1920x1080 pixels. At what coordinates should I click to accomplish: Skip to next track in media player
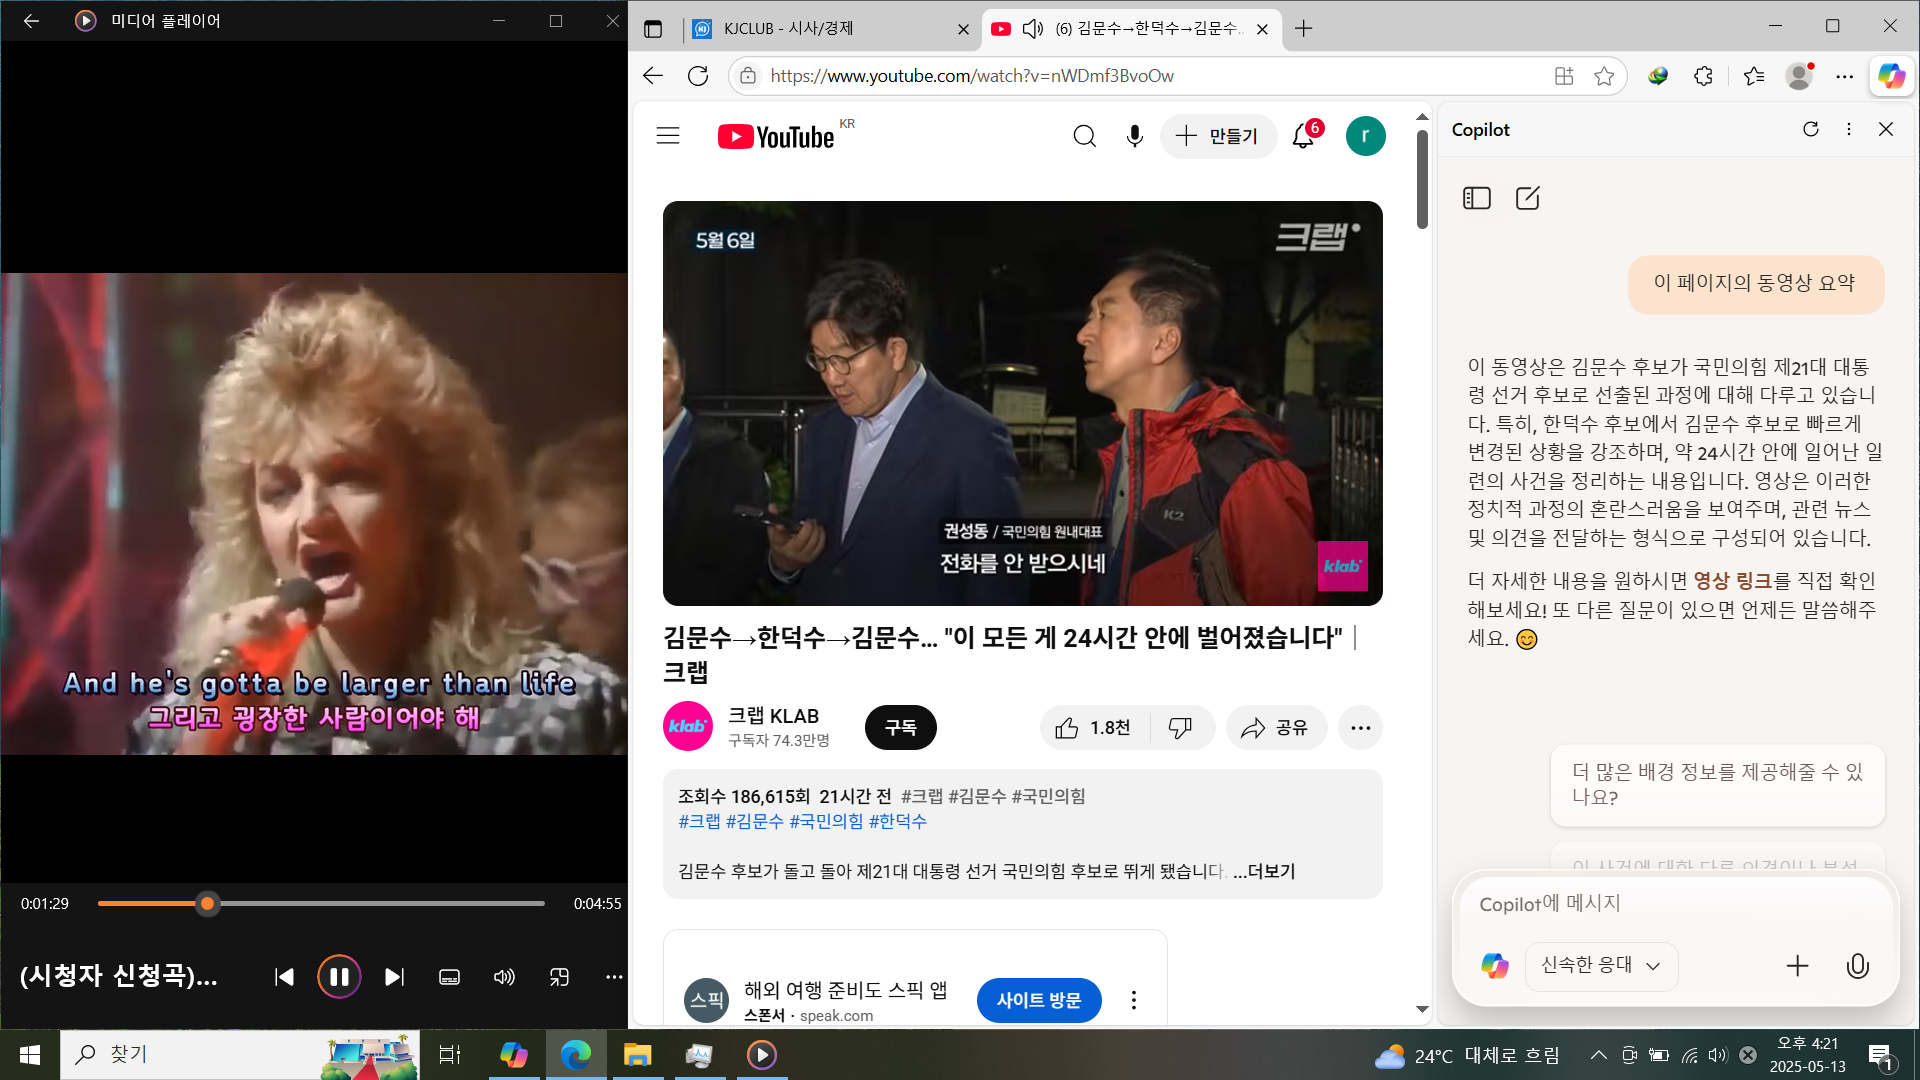point(394,977)
